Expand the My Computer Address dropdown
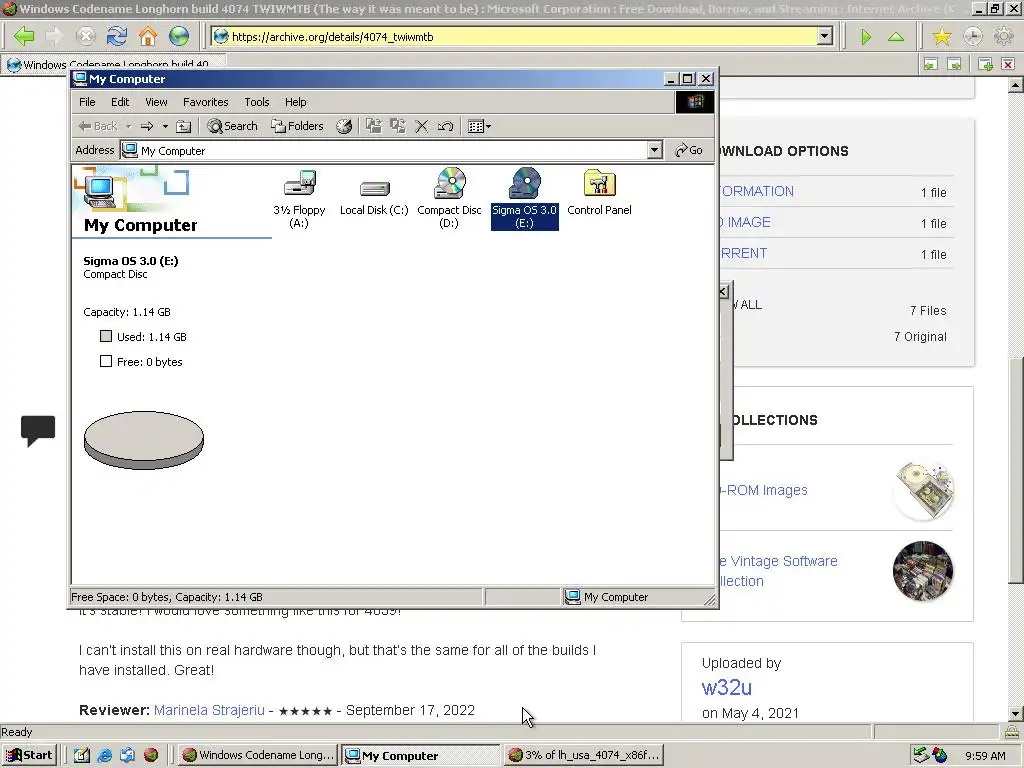This screenshot has height=768, width=1024. 654,150
